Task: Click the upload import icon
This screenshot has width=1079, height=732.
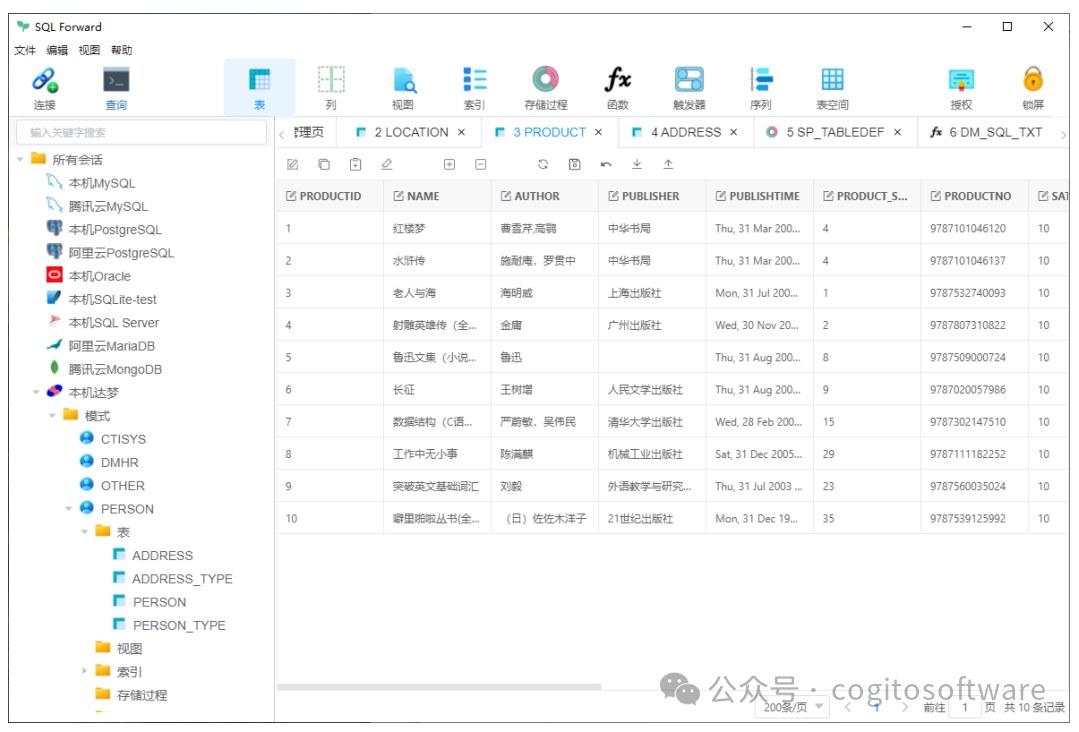Action: coord(668,164)
